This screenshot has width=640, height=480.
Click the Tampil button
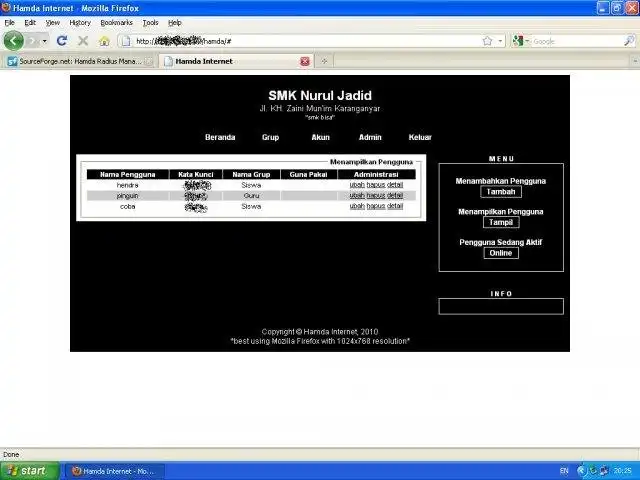point(501,222)
